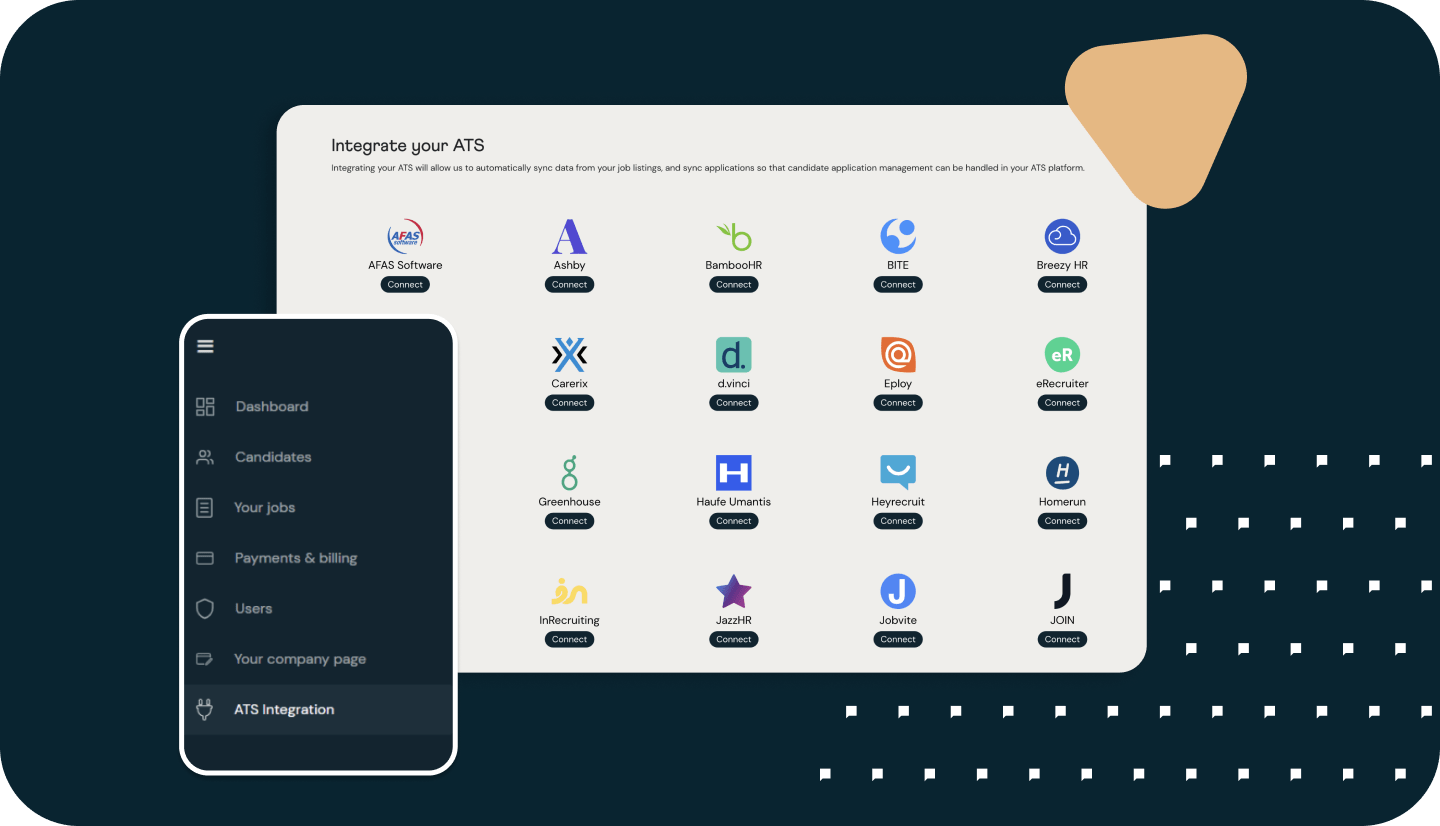The width and height of the screenshot is (1440, 826).
Task: Click the Haufe Umantis logo
Action: click(x=734, y=473)
